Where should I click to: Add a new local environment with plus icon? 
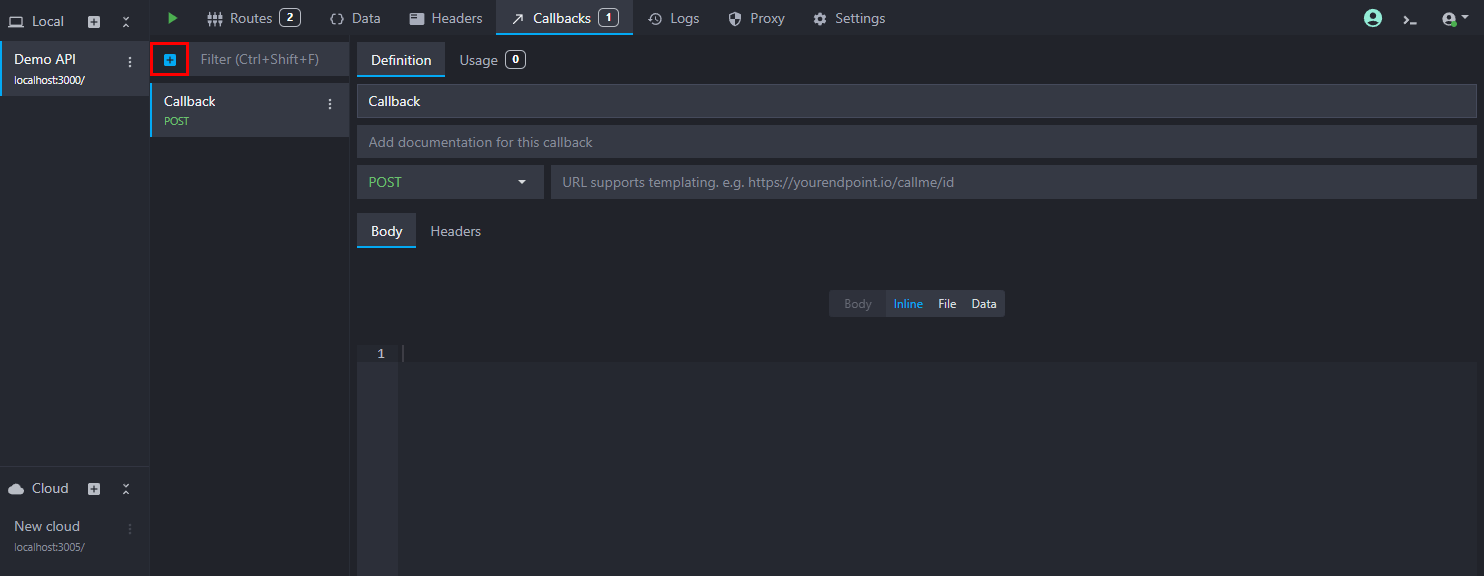tap(94, 21)
